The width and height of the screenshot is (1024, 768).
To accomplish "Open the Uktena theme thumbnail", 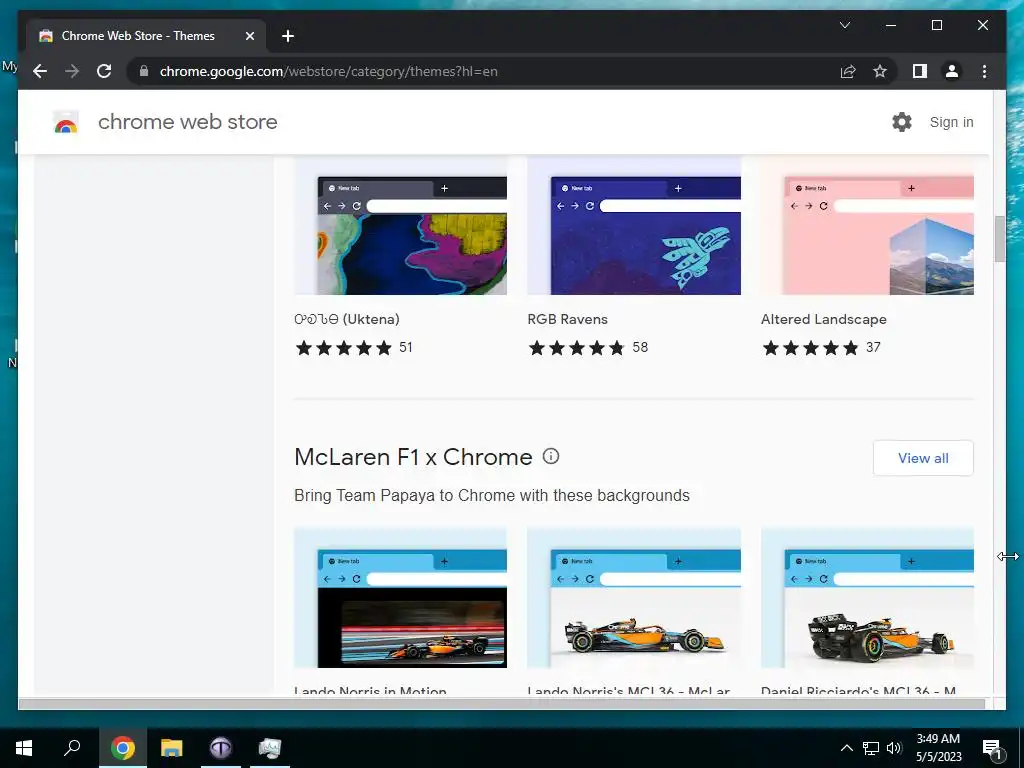I will click(x=400, y=226).
